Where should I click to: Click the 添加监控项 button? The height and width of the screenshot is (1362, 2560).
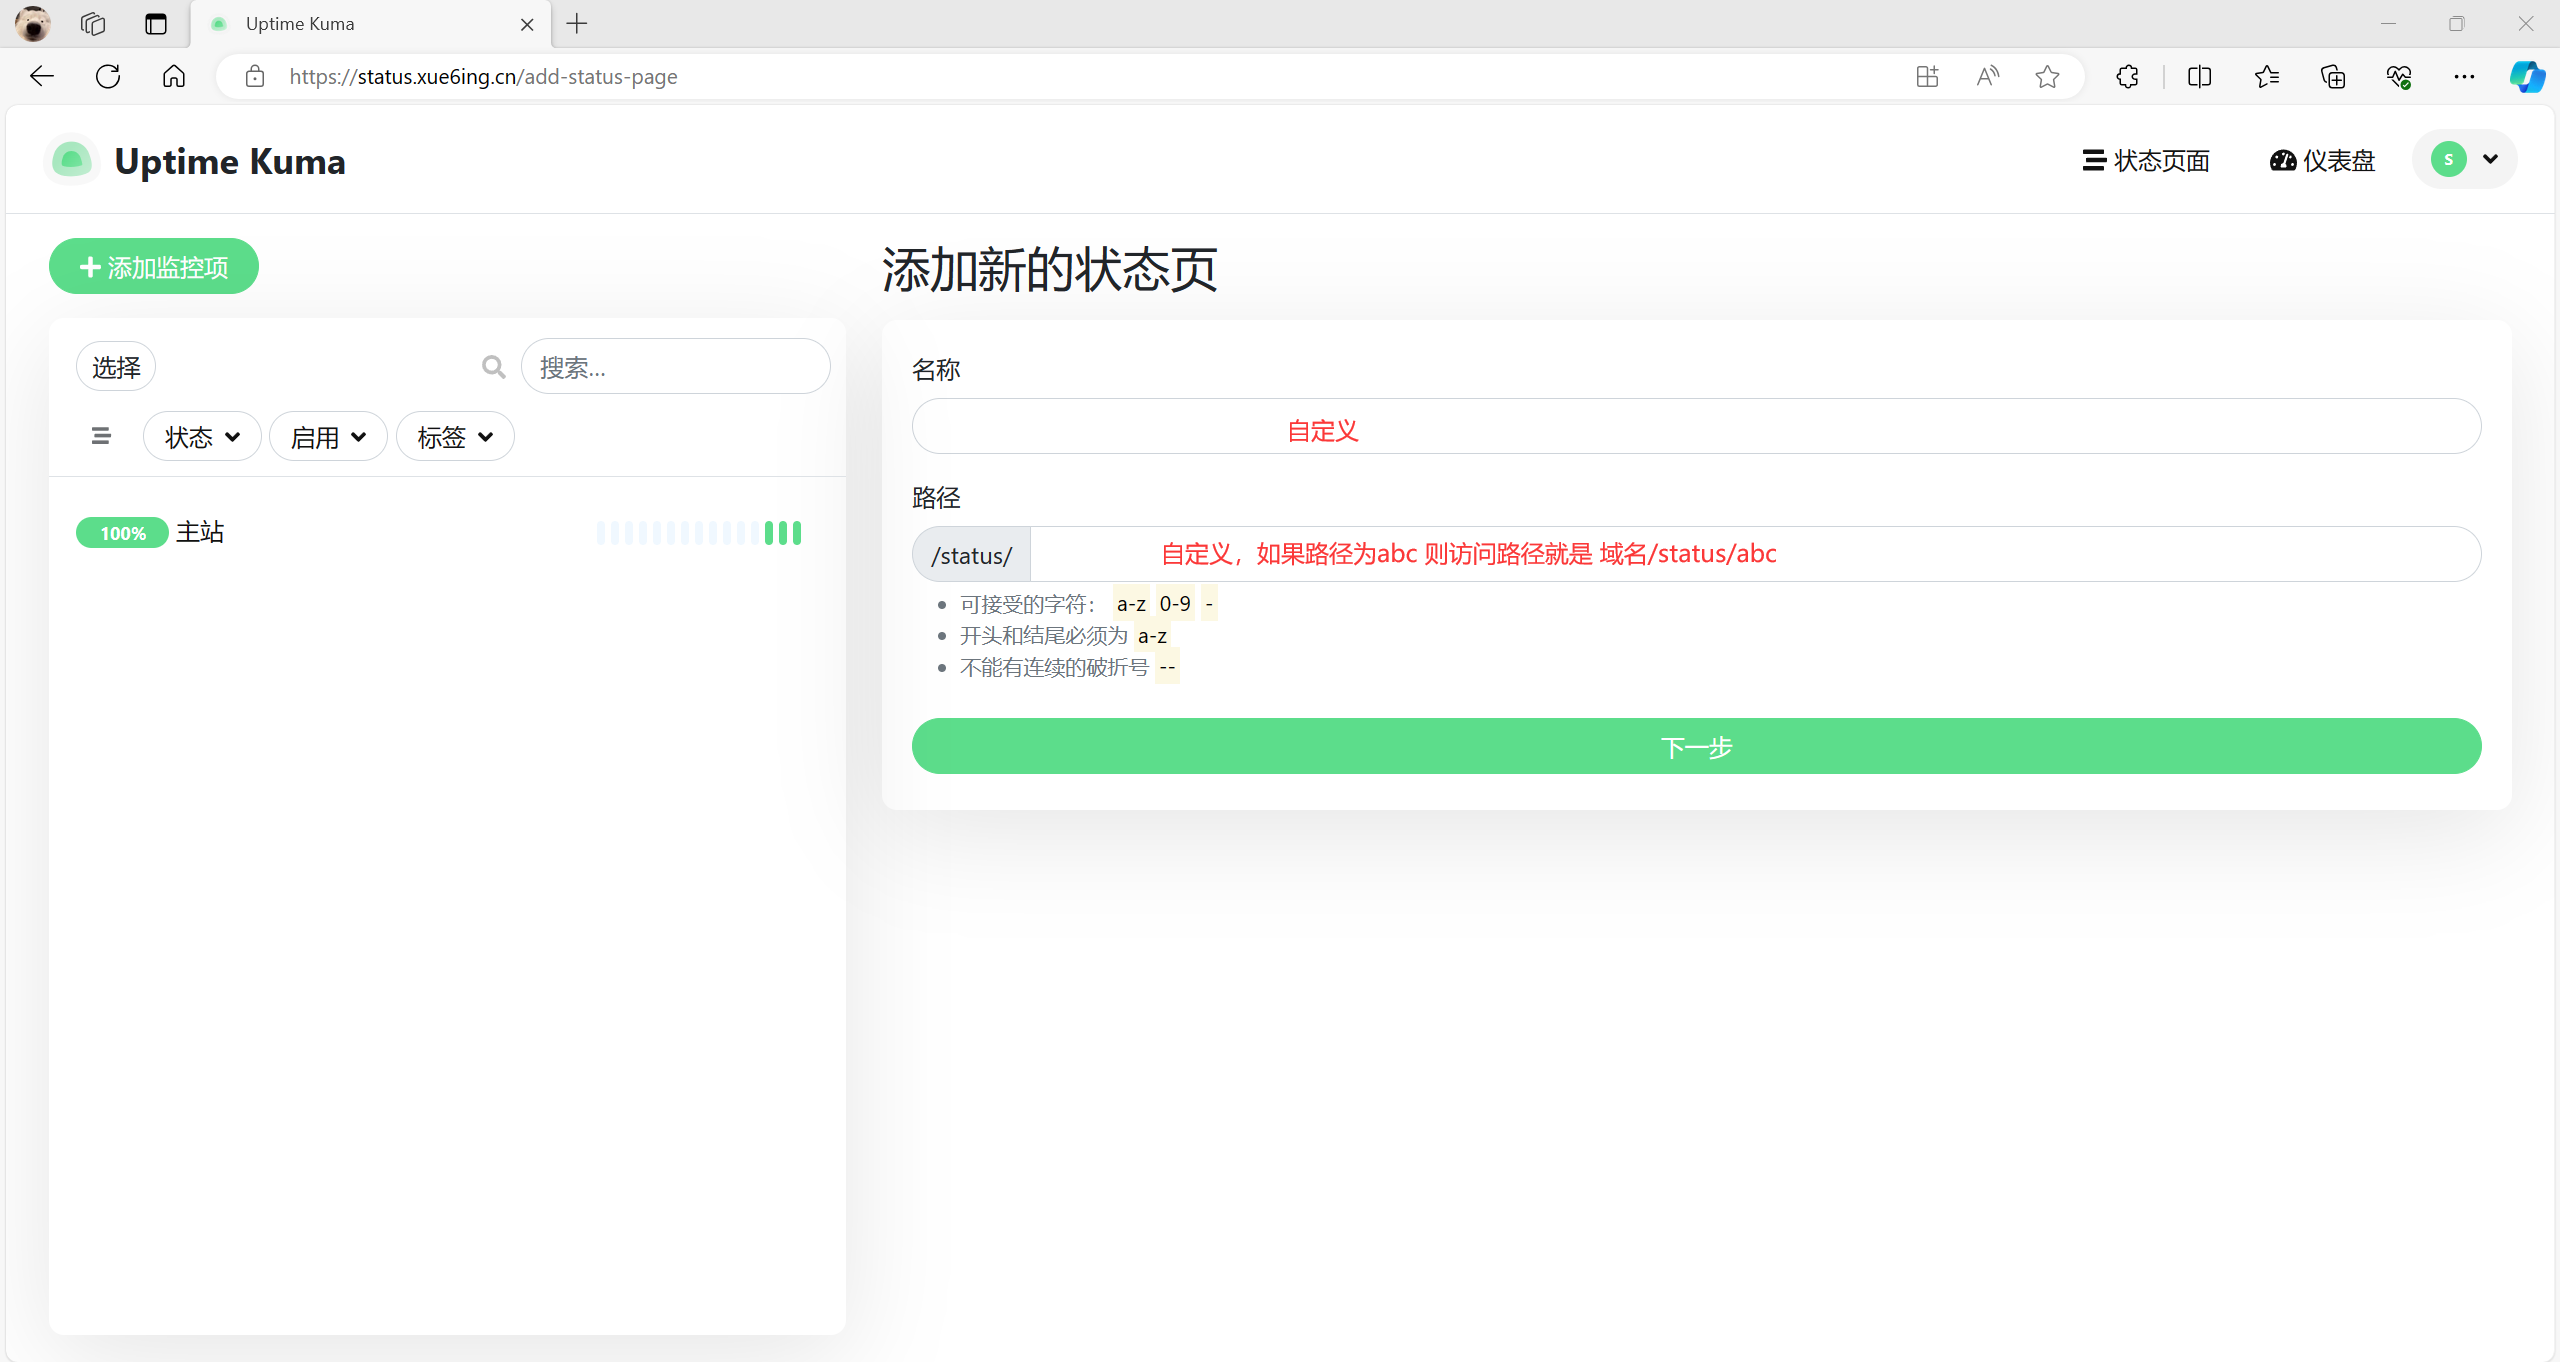(x=154, y=266)
